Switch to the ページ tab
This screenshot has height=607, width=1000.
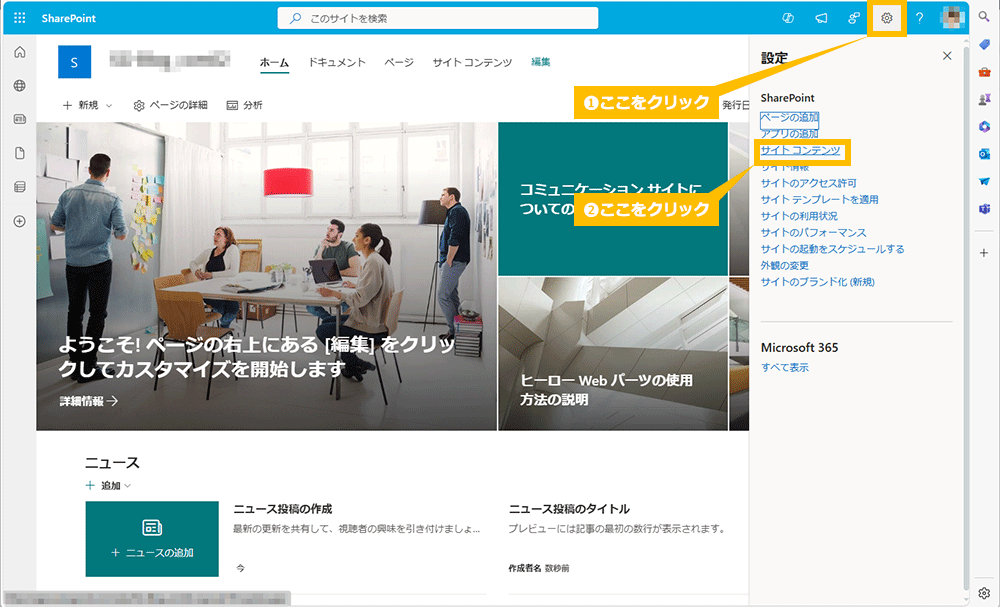pyautogui.click(x=398, y=61)
